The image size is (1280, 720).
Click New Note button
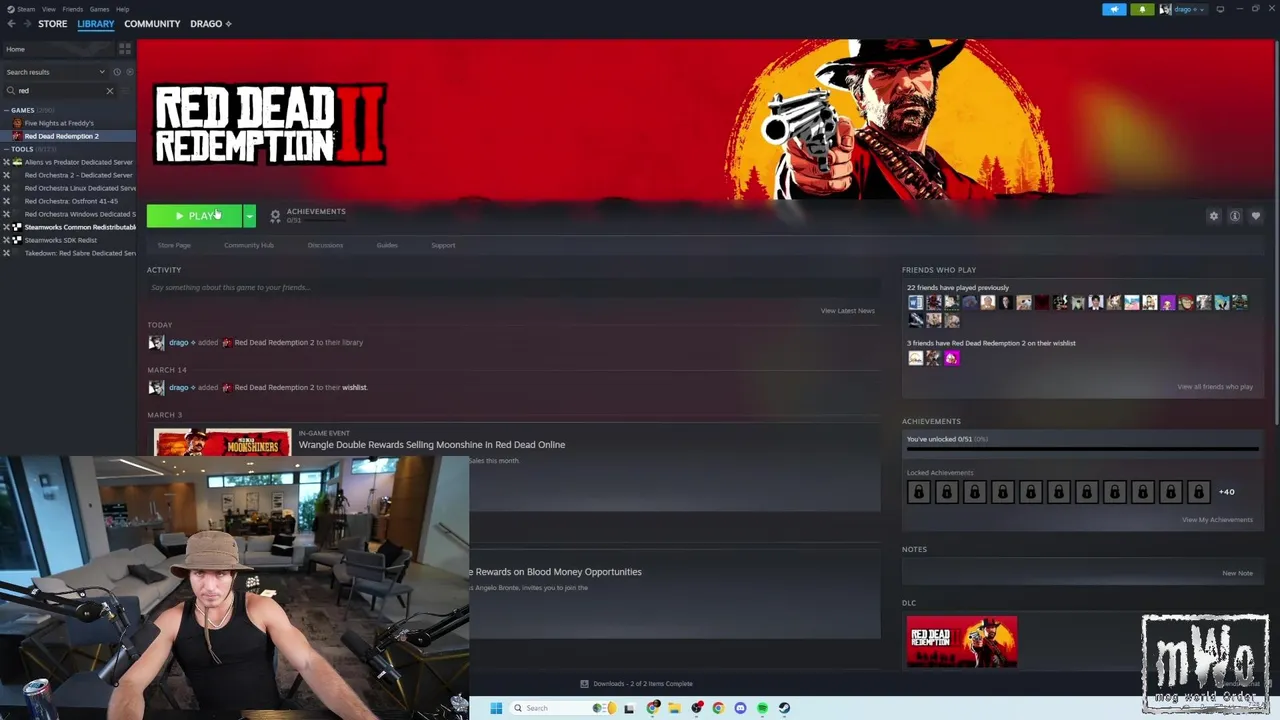(1237, 574)
